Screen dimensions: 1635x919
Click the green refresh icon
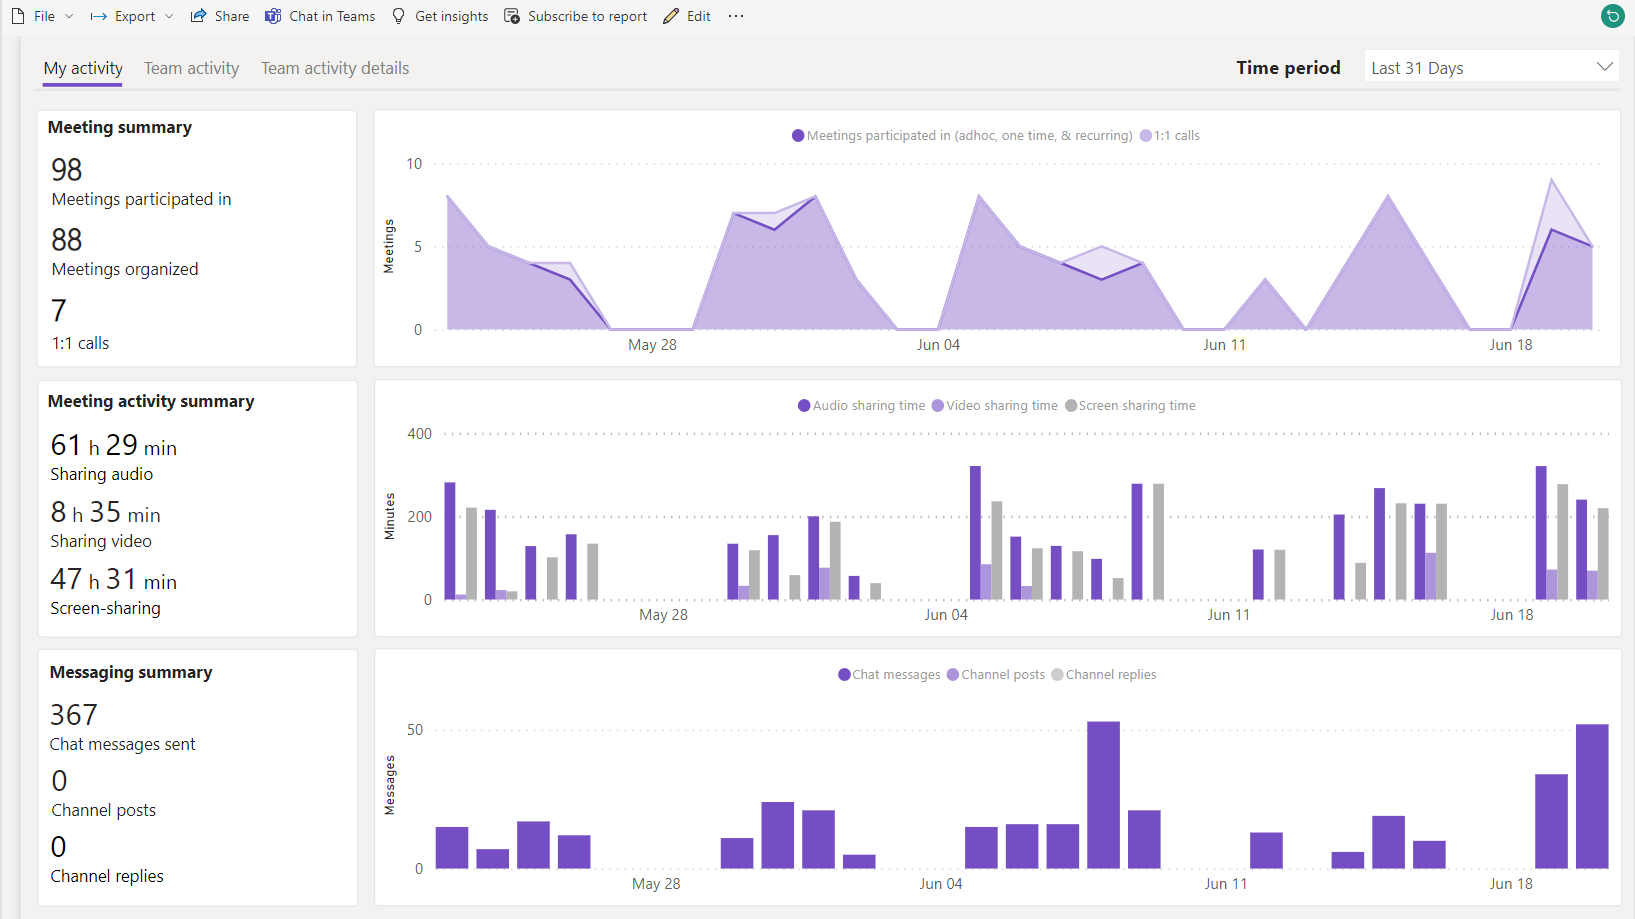click(x=1612, y=16)
